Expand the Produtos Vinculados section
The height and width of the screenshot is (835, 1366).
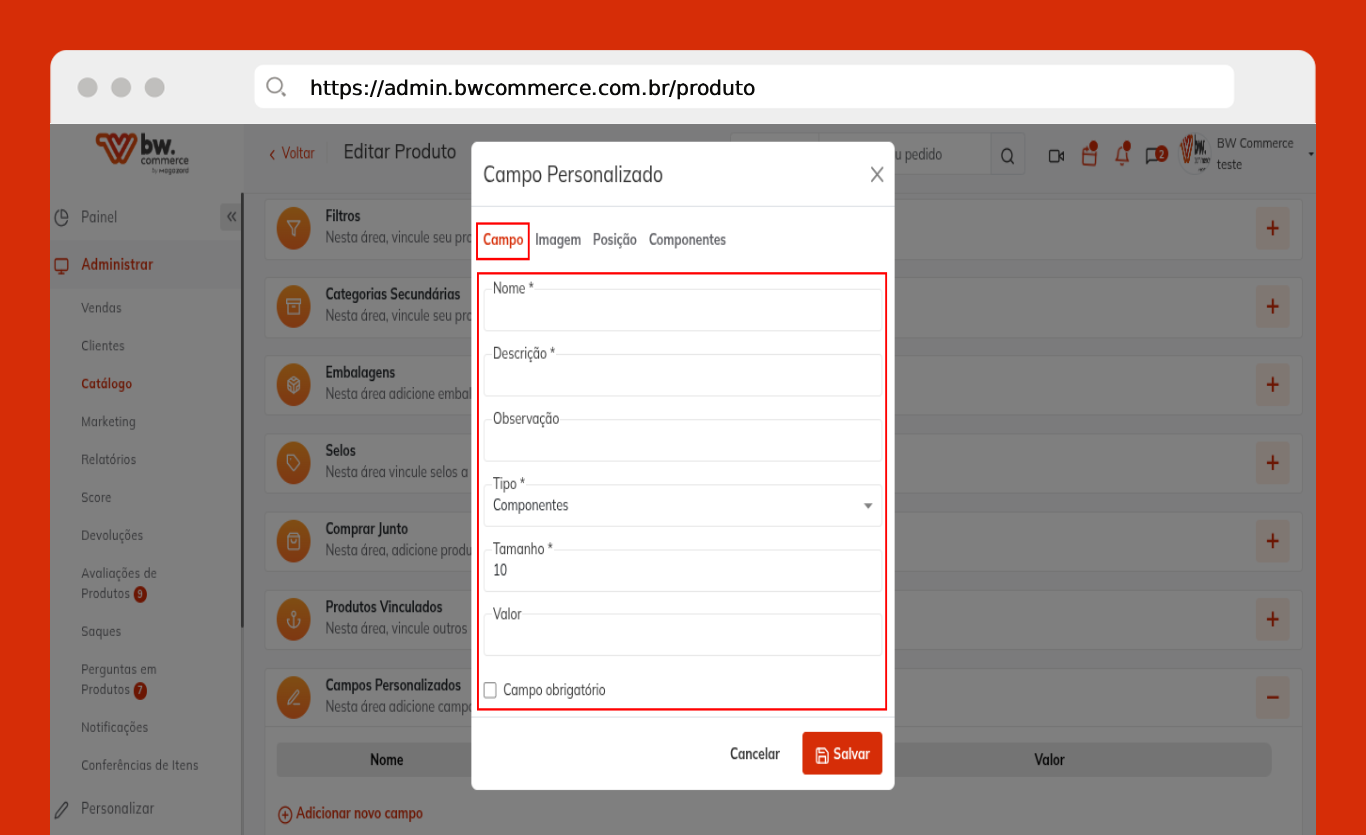click(x=1272, y=619)
